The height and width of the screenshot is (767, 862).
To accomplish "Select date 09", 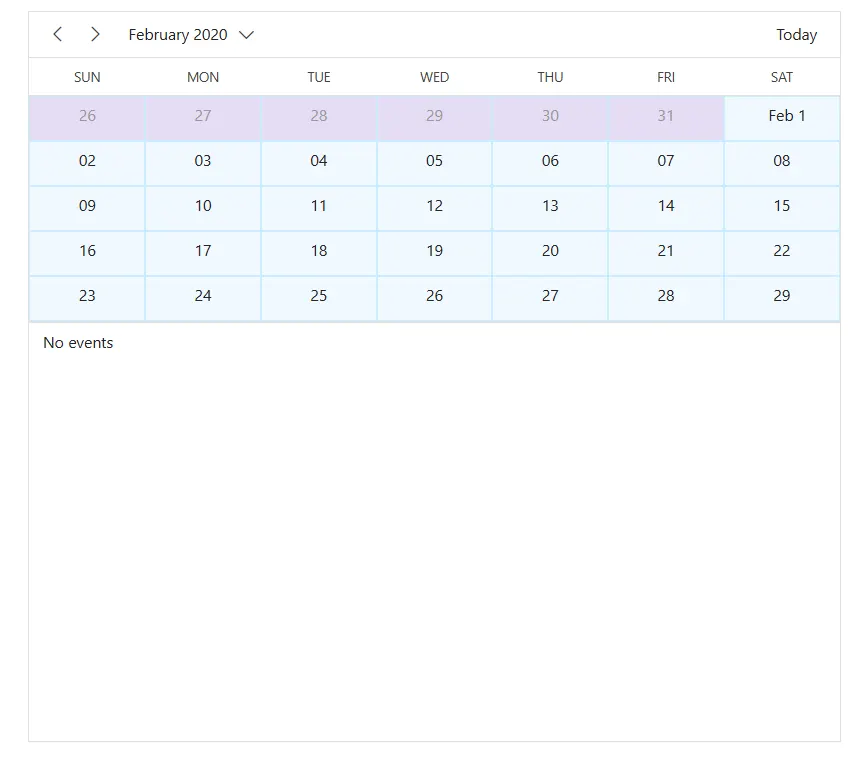I will tap(87, 208).
